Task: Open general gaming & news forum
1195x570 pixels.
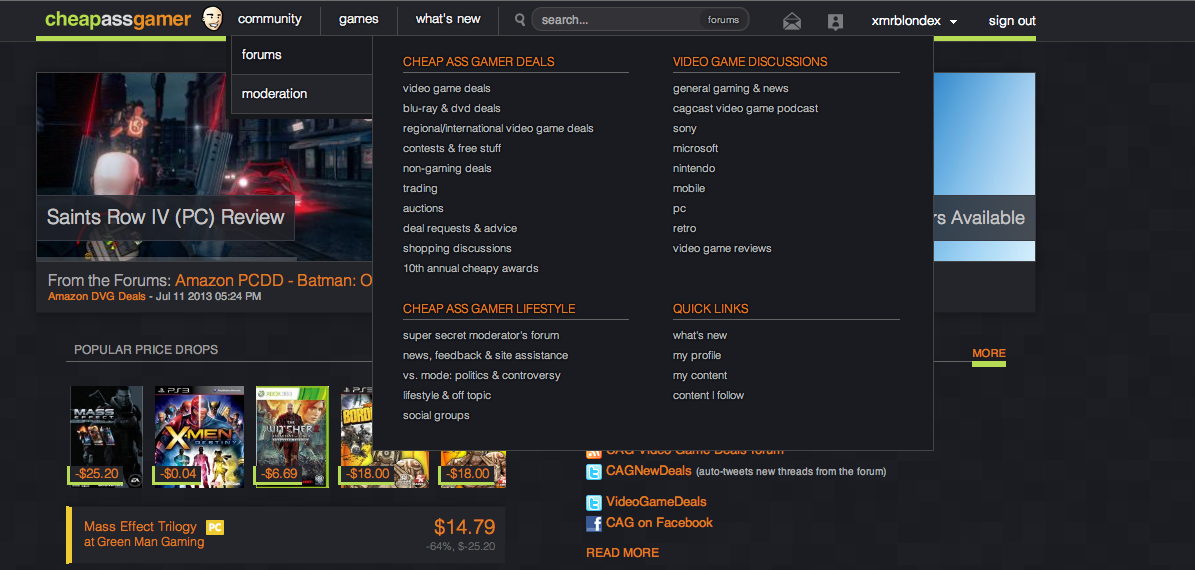Action: [731, 88]
